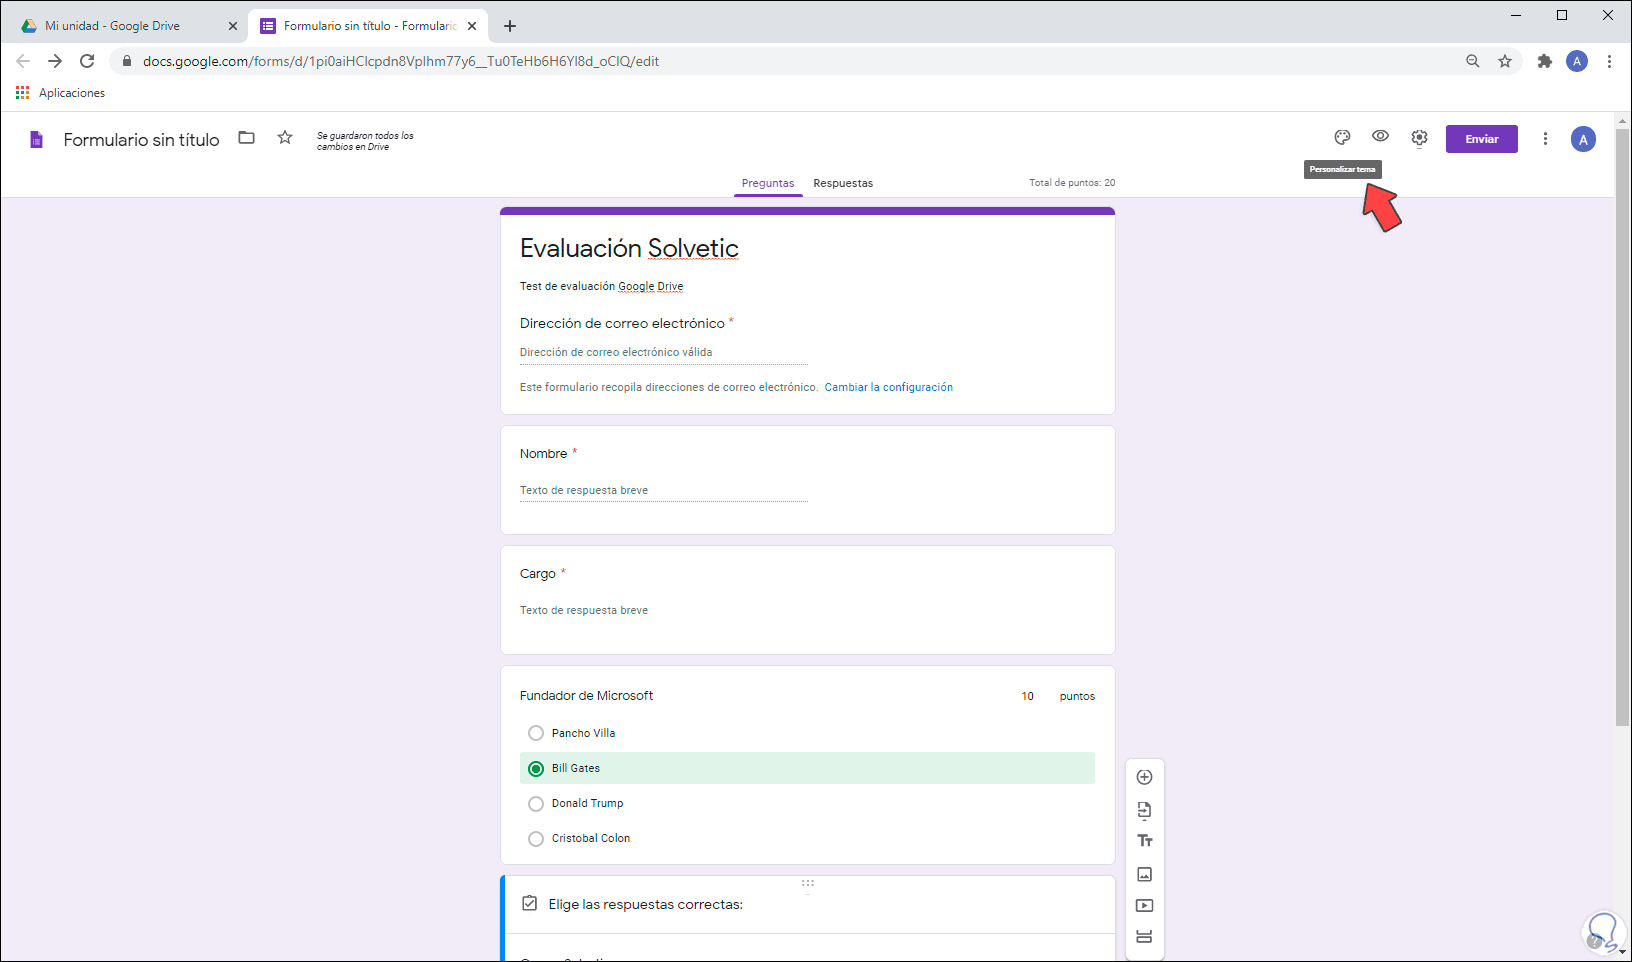Add title and description icon
The image size is (1632, 962).
point(1145,841)
